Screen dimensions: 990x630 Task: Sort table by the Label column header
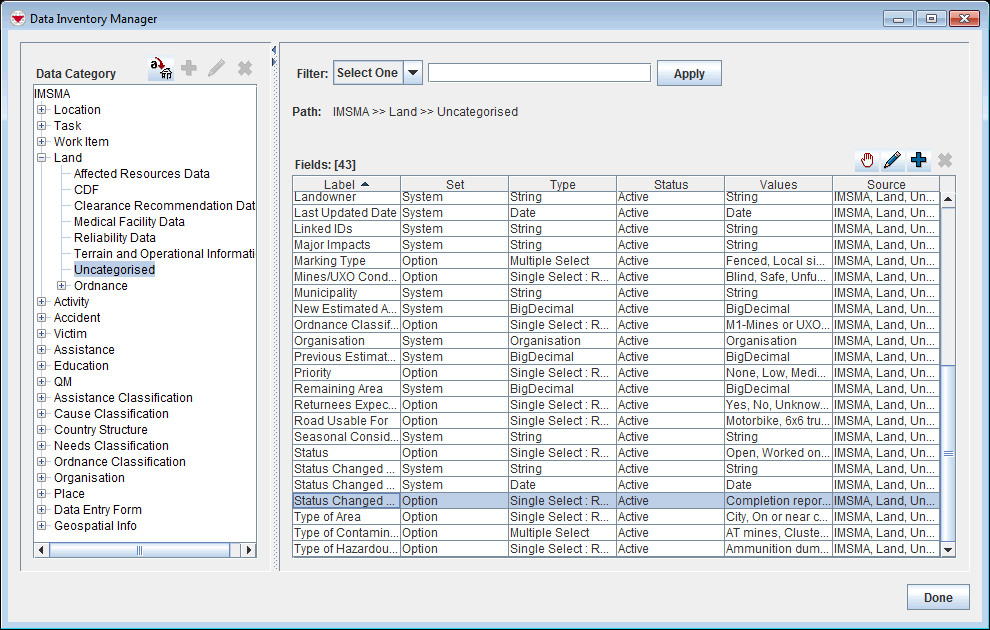point(345,184)
